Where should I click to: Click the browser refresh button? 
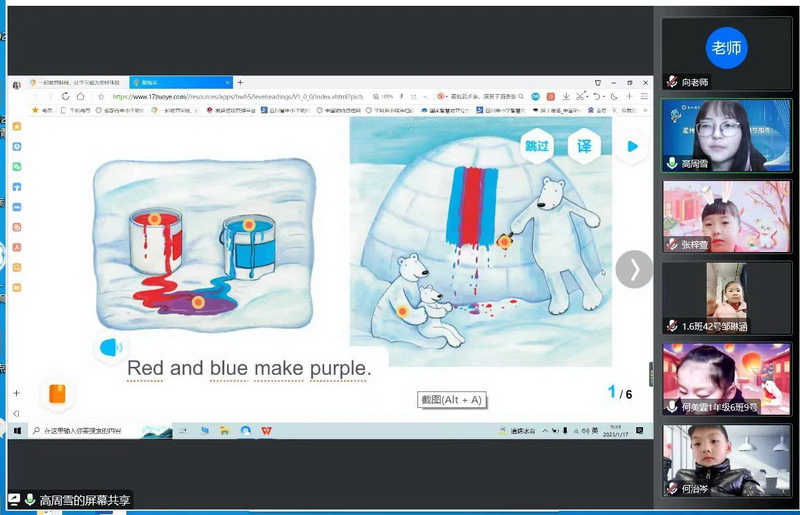66,97
